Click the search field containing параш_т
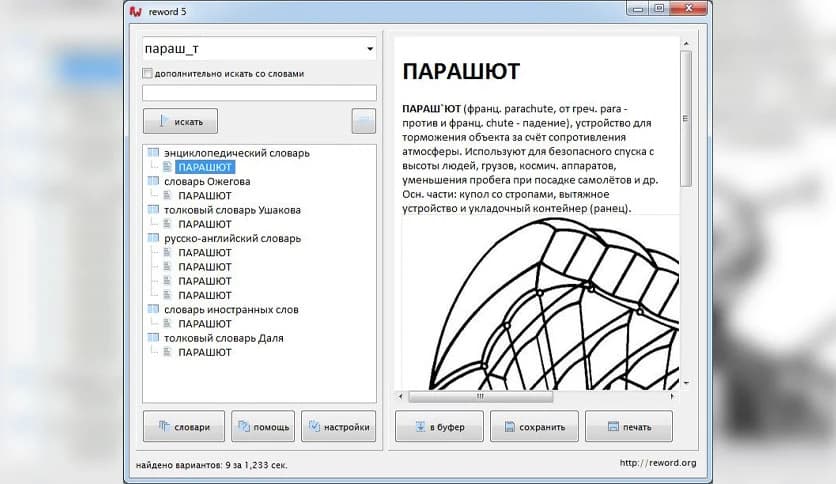 tap(259, 49)
